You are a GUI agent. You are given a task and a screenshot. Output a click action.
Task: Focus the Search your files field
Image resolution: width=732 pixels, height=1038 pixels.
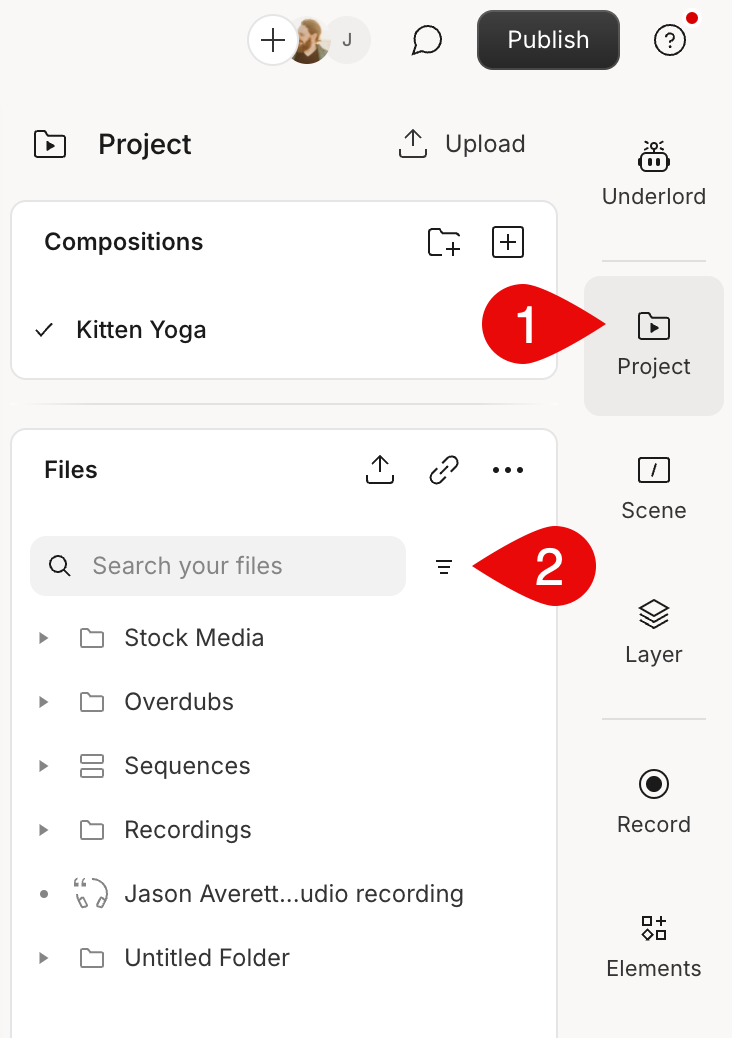pyautogui.click(x=218, y=566)
